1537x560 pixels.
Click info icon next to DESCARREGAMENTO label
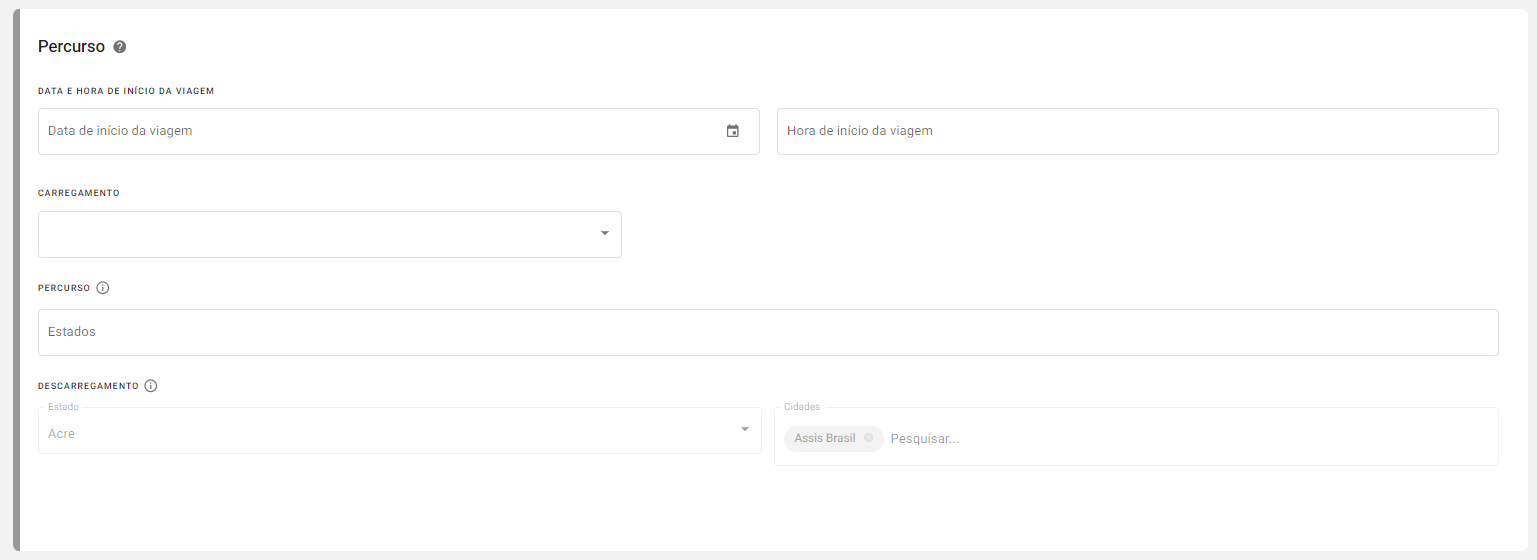click(151, 386)
